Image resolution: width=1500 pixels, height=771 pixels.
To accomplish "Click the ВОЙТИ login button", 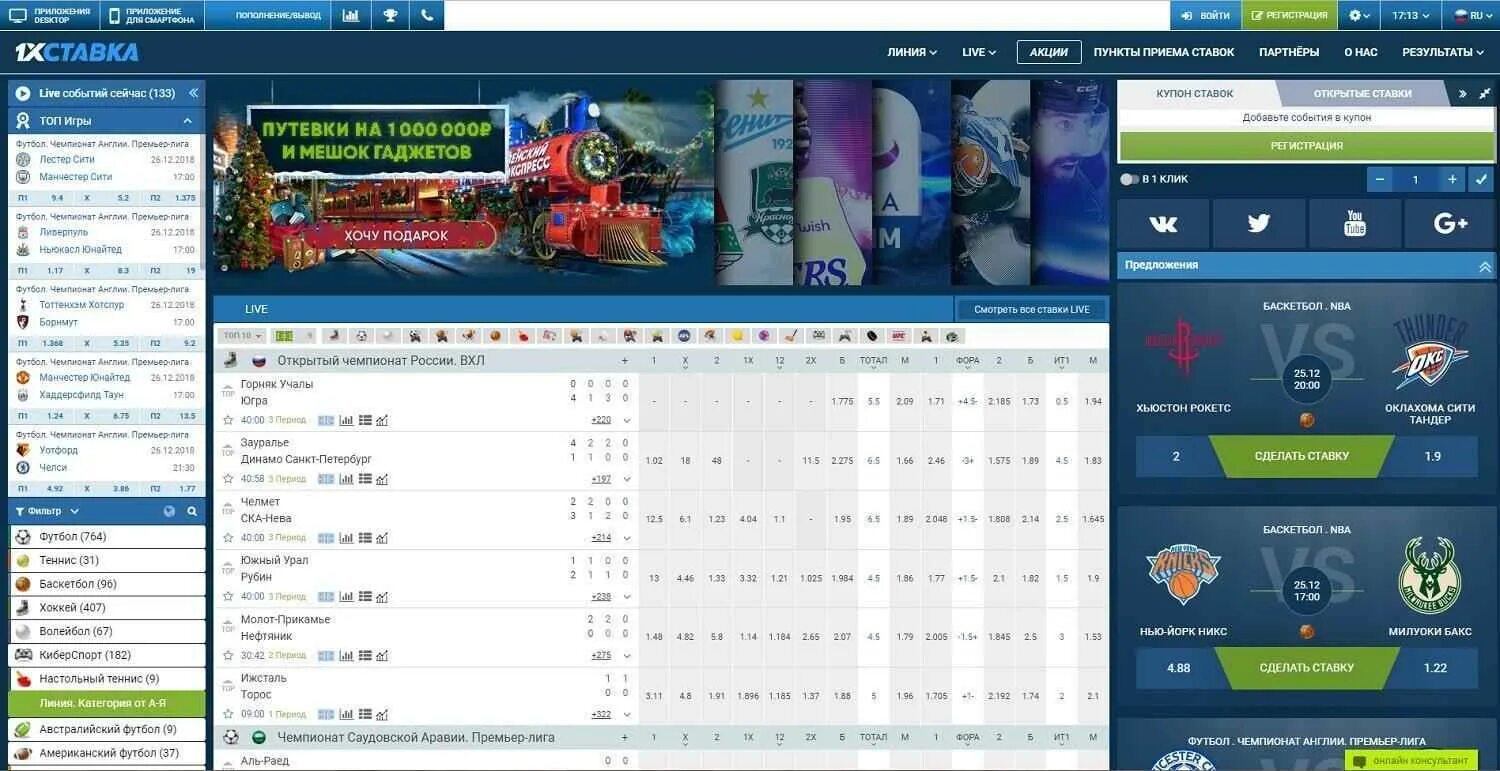I will (1205, 15).
